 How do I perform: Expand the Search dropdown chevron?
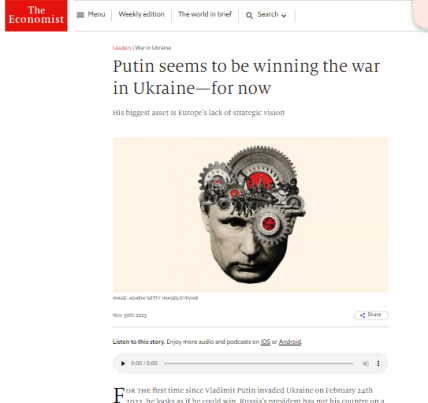pyautogui.click(x=284, y=16)
